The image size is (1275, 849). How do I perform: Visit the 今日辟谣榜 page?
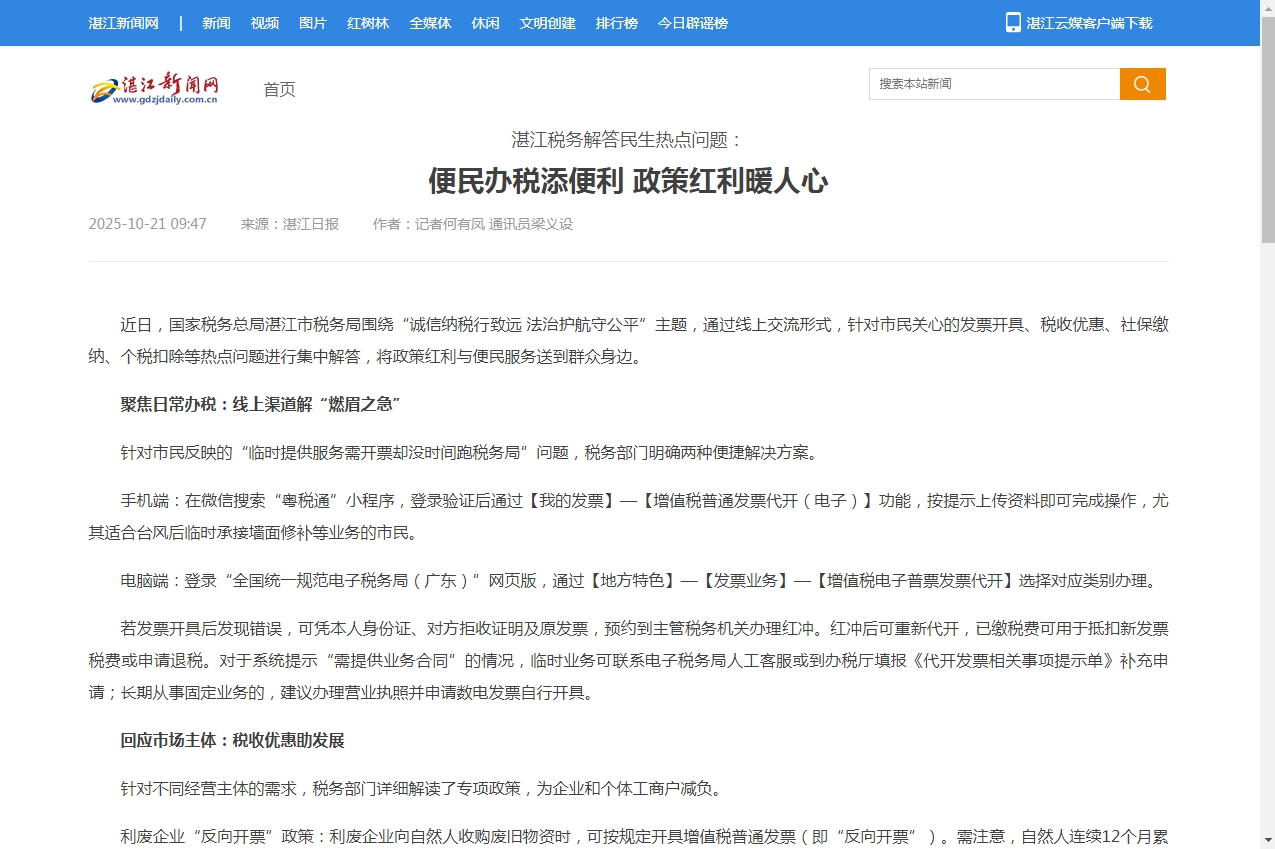pos(692,23)
